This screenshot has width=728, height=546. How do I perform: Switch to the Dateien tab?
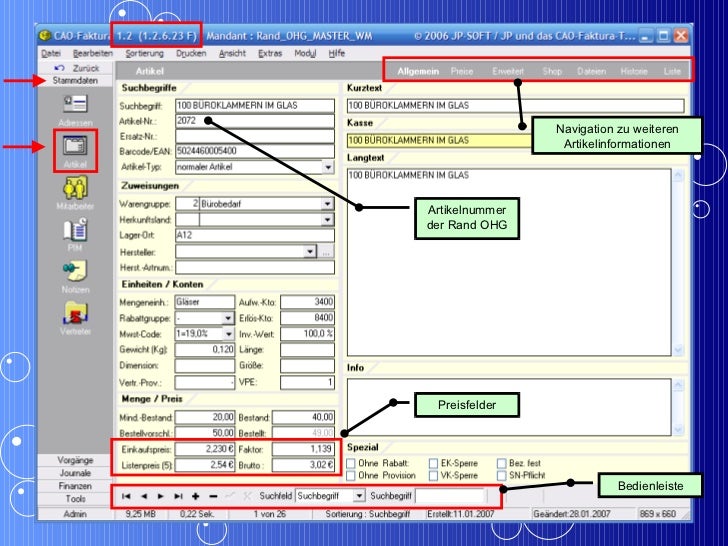[x=592, y=71]
